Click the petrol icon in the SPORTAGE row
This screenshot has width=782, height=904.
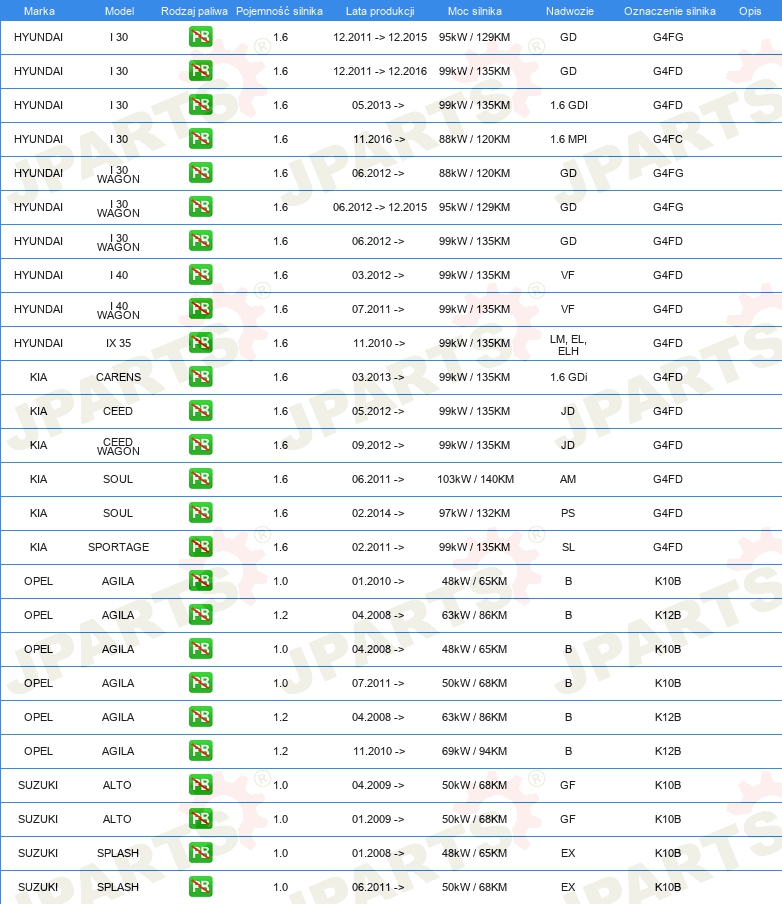(200, 547)
